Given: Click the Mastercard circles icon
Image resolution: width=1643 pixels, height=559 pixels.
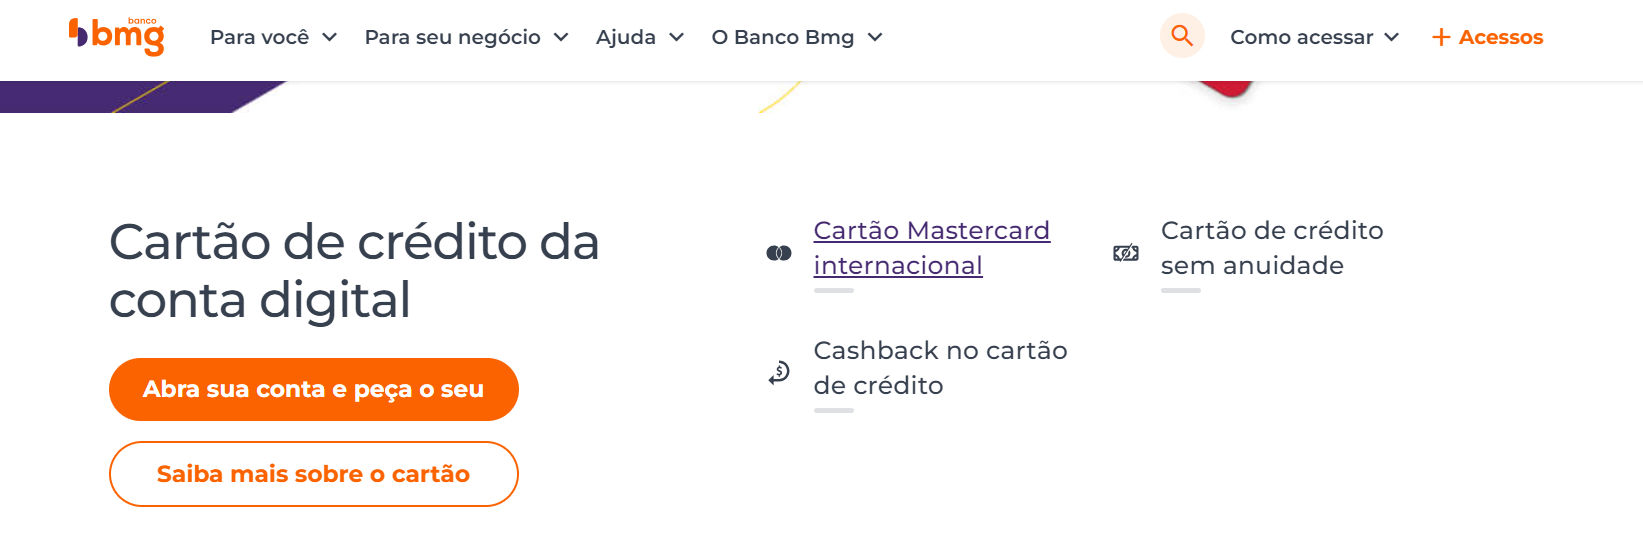Looking at the screenshot, I should pos(779,253).
